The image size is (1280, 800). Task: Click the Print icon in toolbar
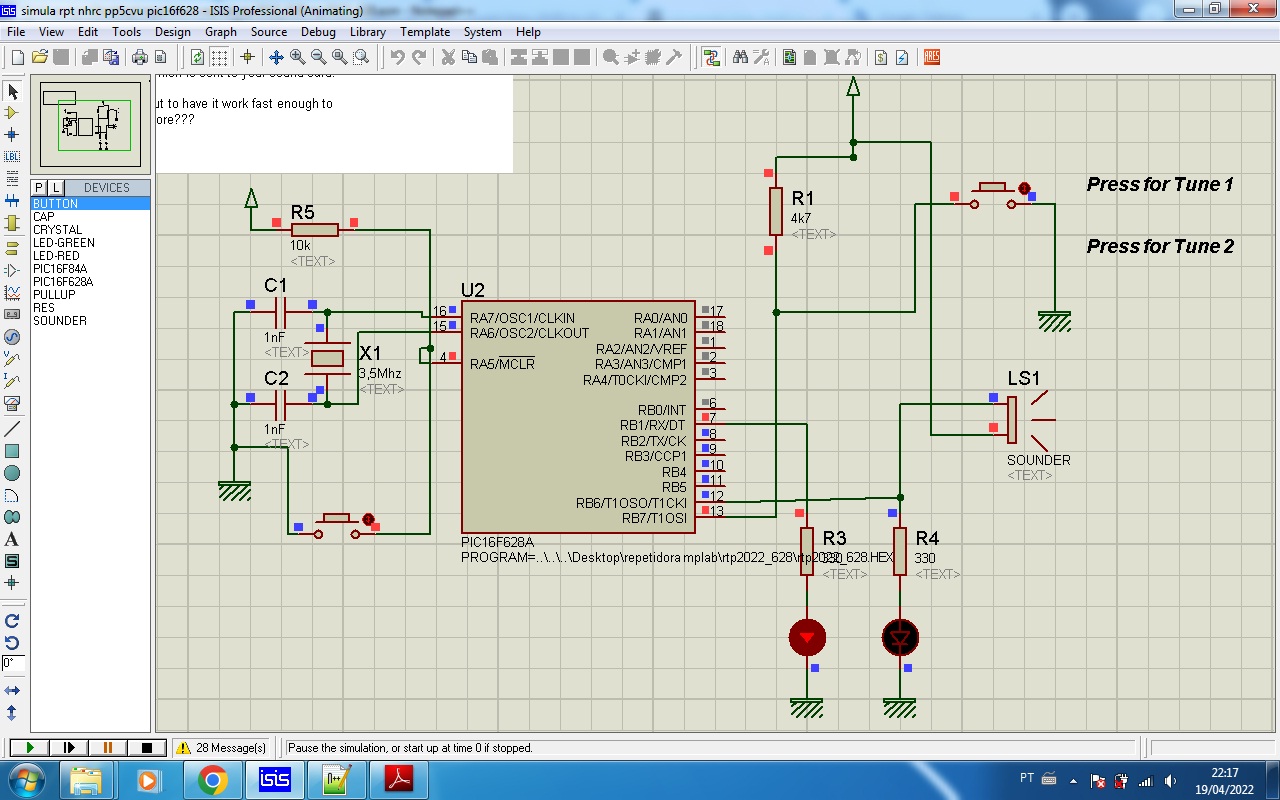pyautogui.click(x=140, y=57)
